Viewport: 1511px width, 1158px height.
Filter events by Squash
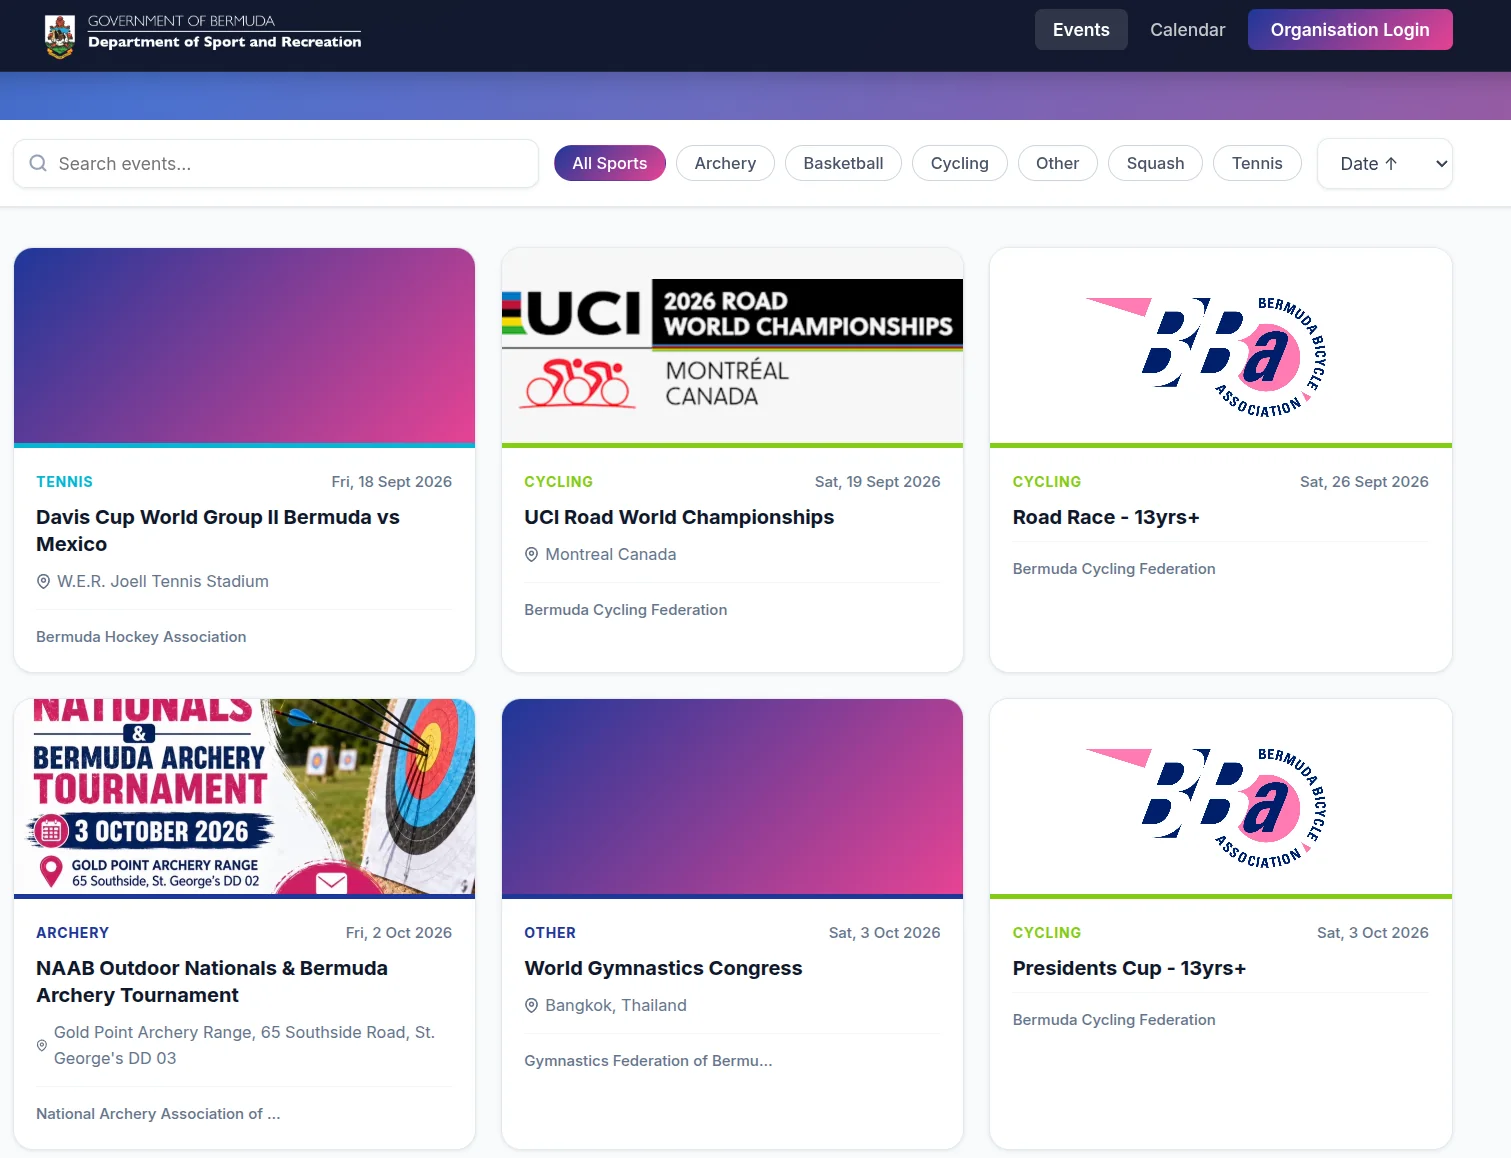(x=1155, y=163)
